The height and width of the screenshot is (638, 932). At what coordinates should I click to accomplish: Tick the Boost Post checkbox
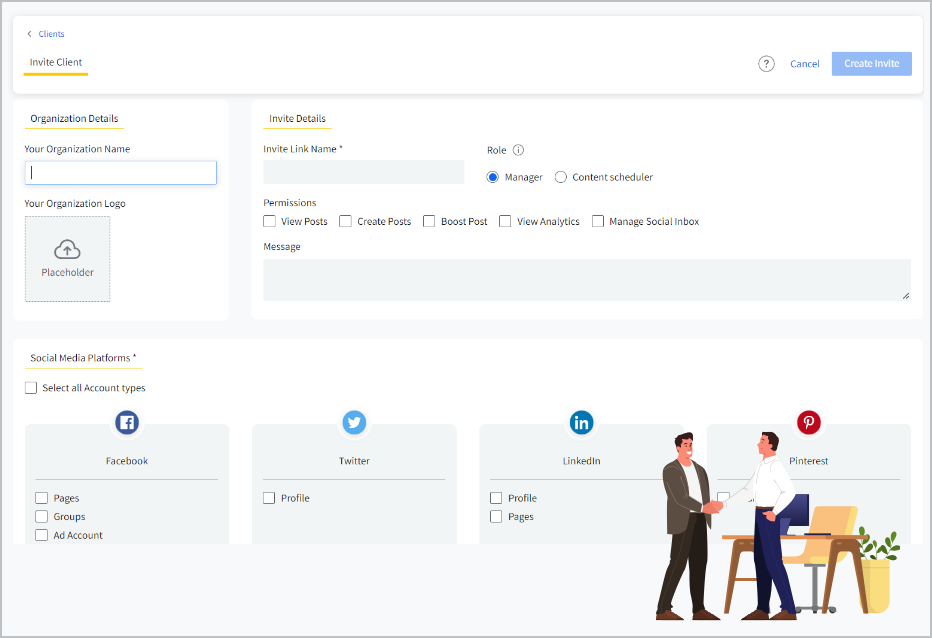(429, 221)
